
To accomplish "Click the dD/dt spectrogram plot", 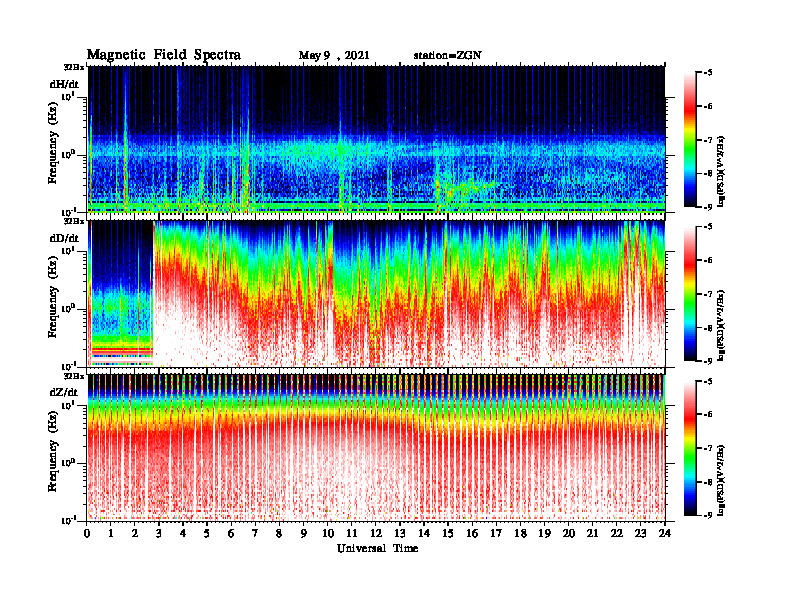I will pos(376,293).
